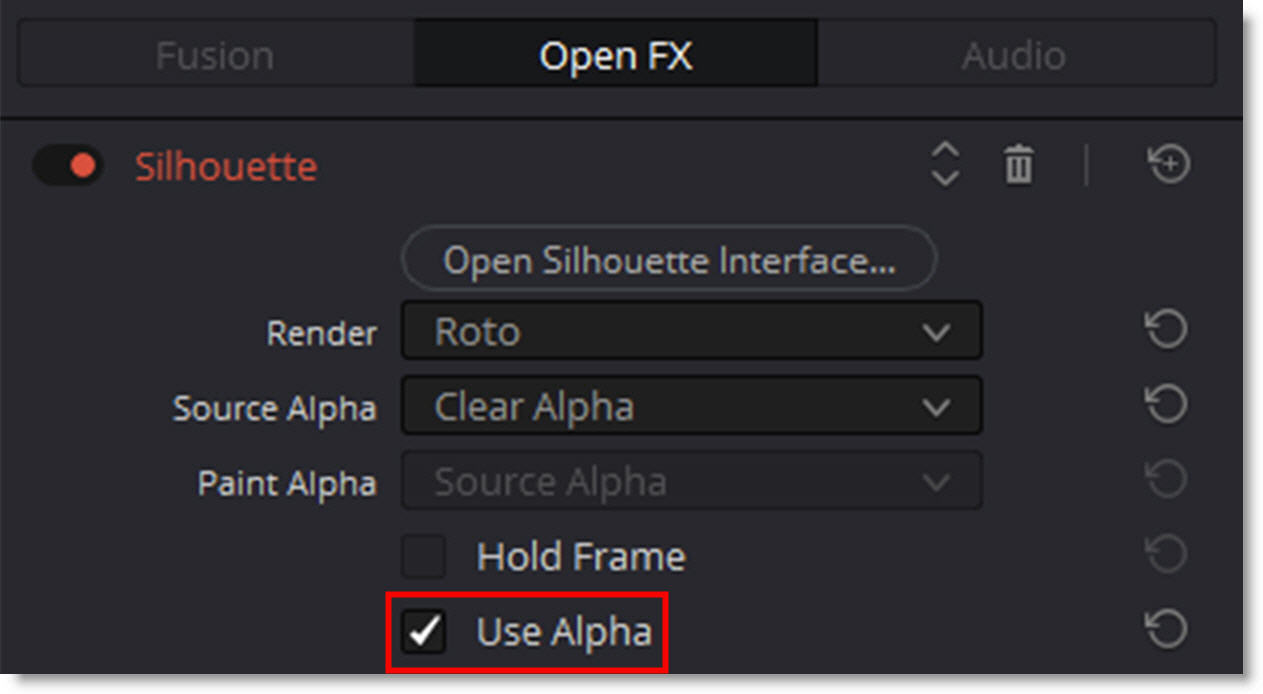The width and height of the screenshot is (1263, 694).
Task: Switch to the Fusion tab
Action: tap(215, 55)
